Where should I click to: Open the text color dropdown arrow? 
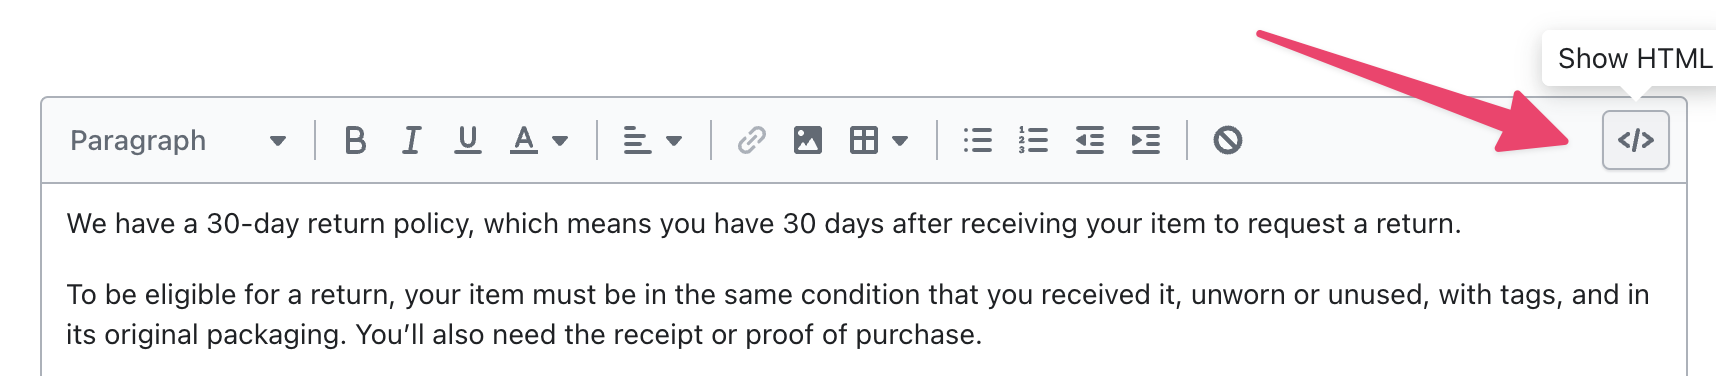coord(561,141)
